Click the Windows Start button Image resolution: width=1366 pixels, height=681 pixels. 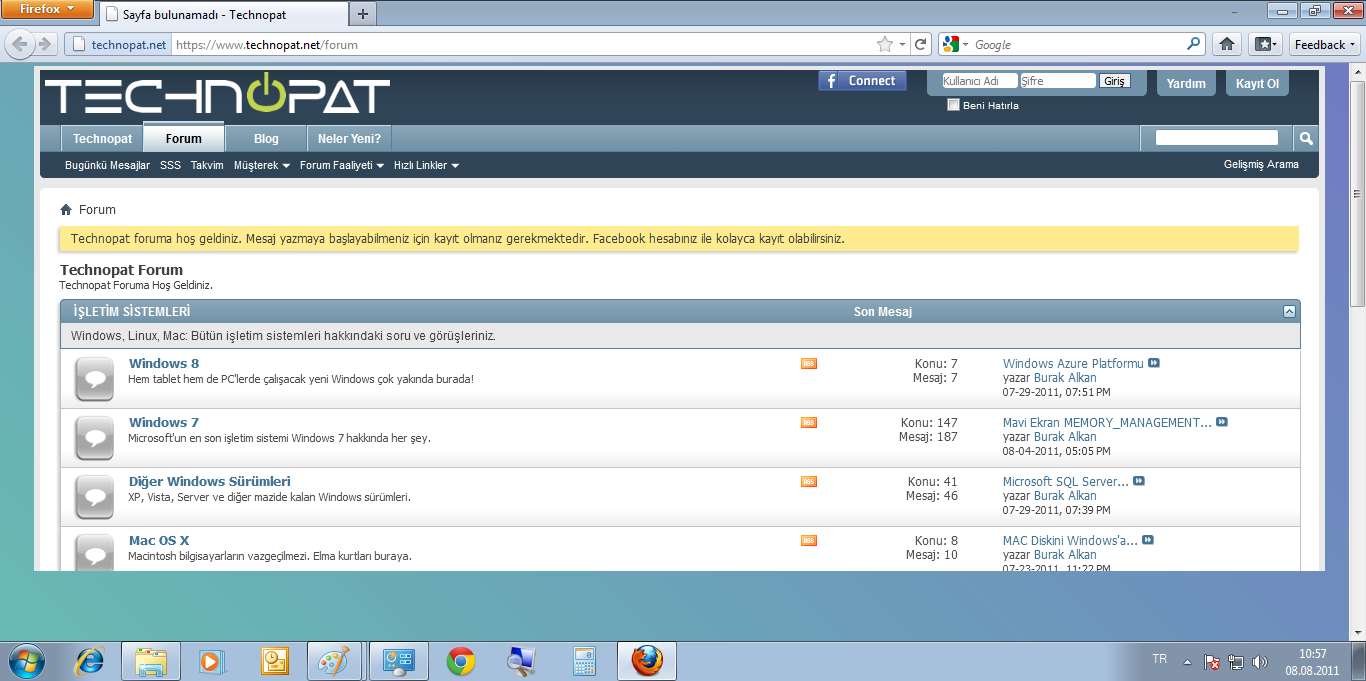coord(27,661)
